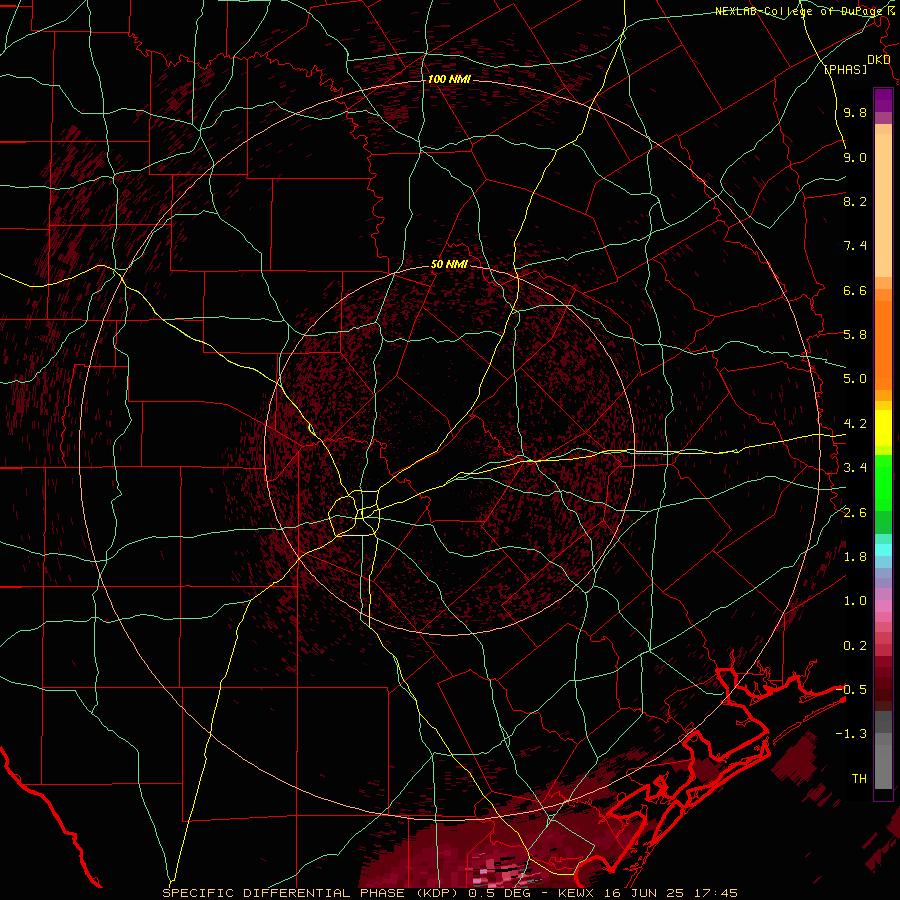Click the 5.0 value on color scale
Viewport: 900px width, 900px height.
click(x=855, y=379)
